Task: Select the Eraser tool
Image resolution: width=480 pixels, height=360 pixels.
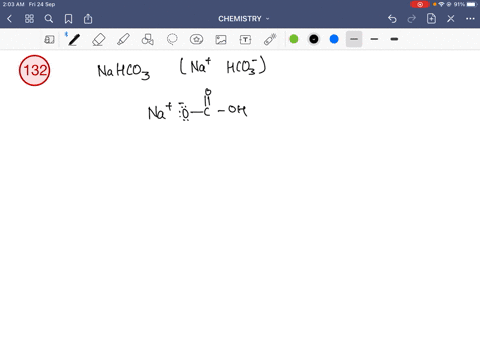Action: 98,40
